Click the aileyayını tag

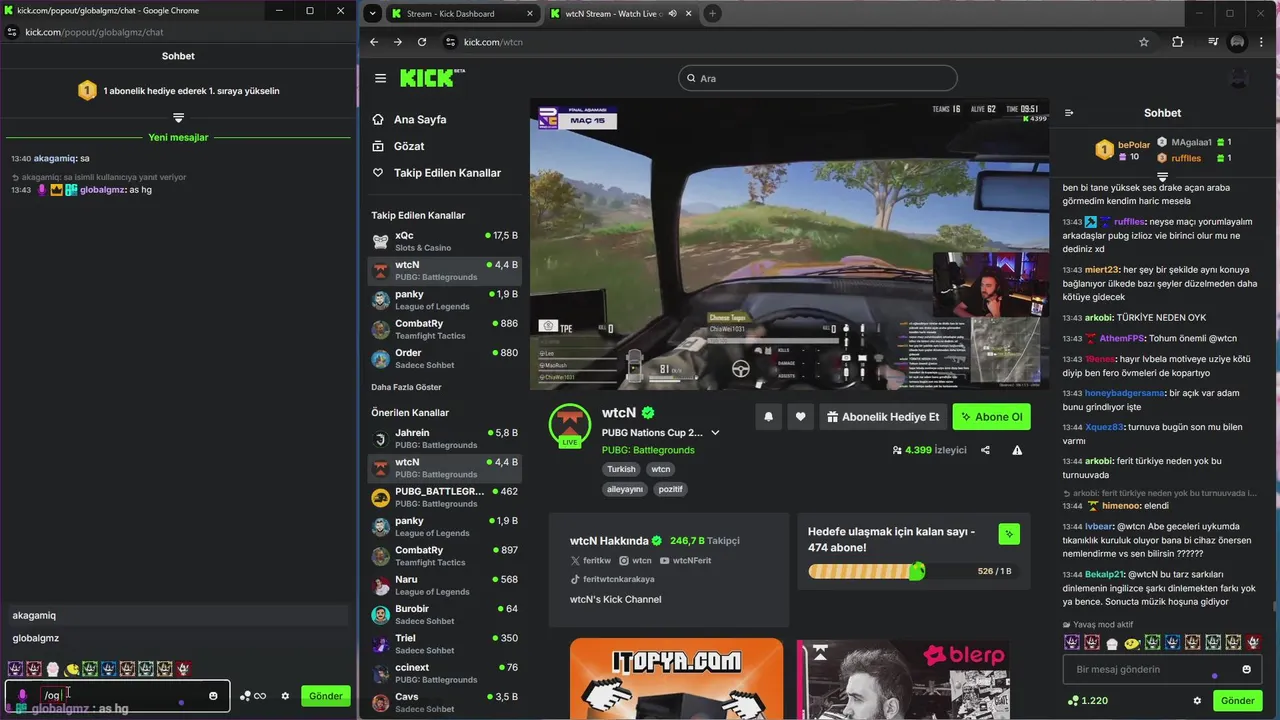click(x=625, y=489)
